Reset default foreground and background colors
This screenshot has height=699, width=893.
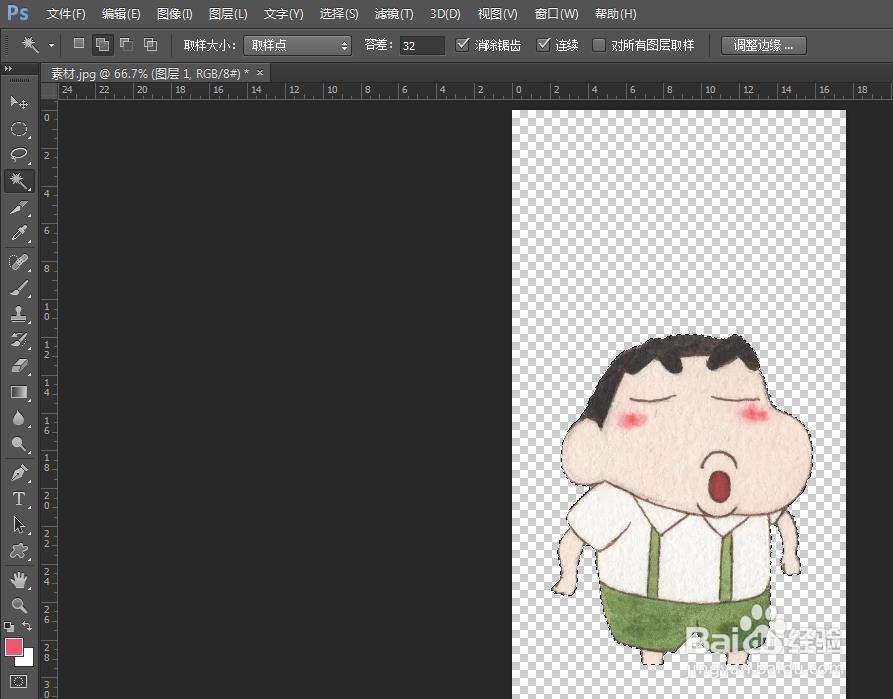click(9, 627)
